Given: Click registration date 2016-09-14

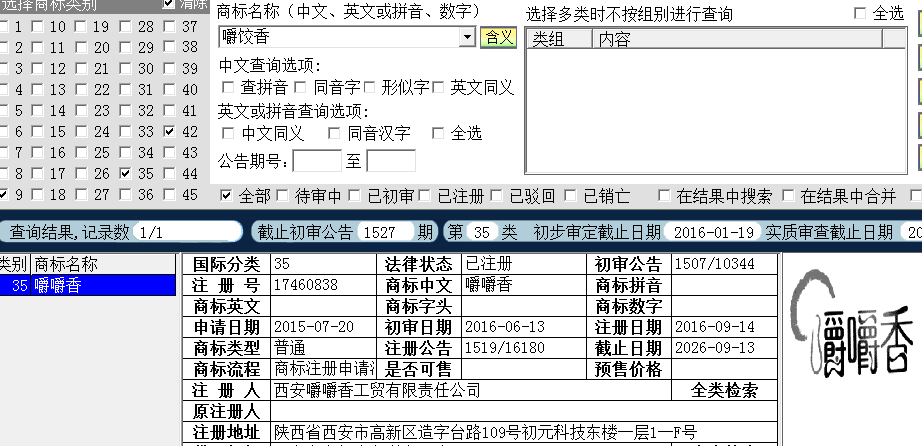Looking at the screenshot, I should pos(714,327).
